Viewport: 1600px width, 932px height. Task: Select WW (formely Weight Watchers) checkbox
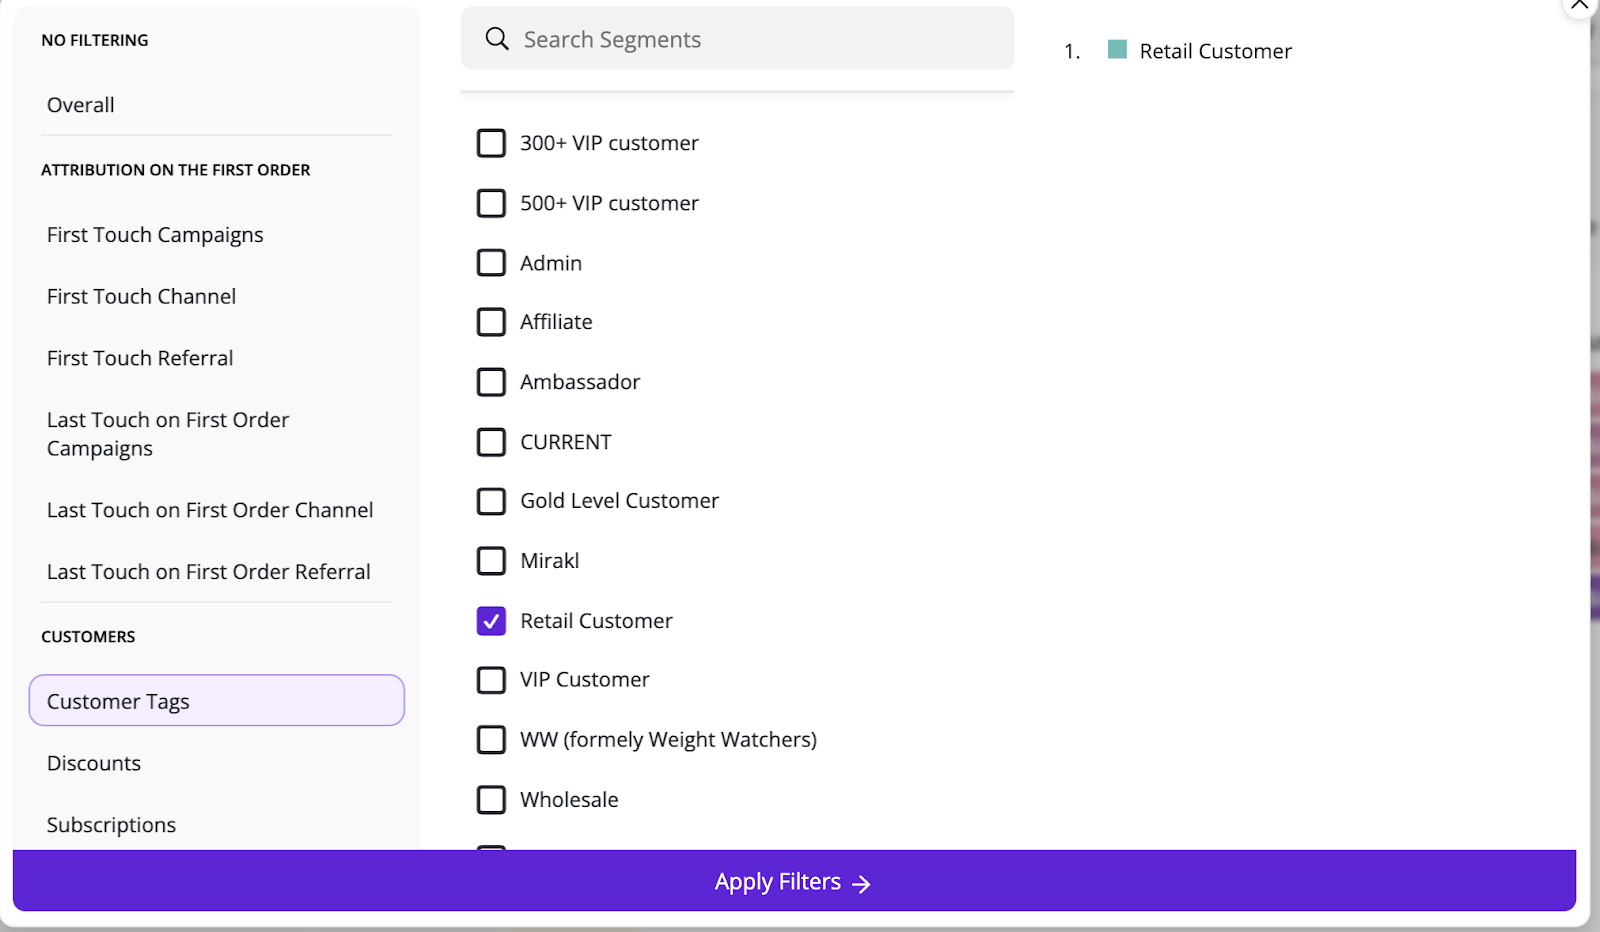coord(491,740)
